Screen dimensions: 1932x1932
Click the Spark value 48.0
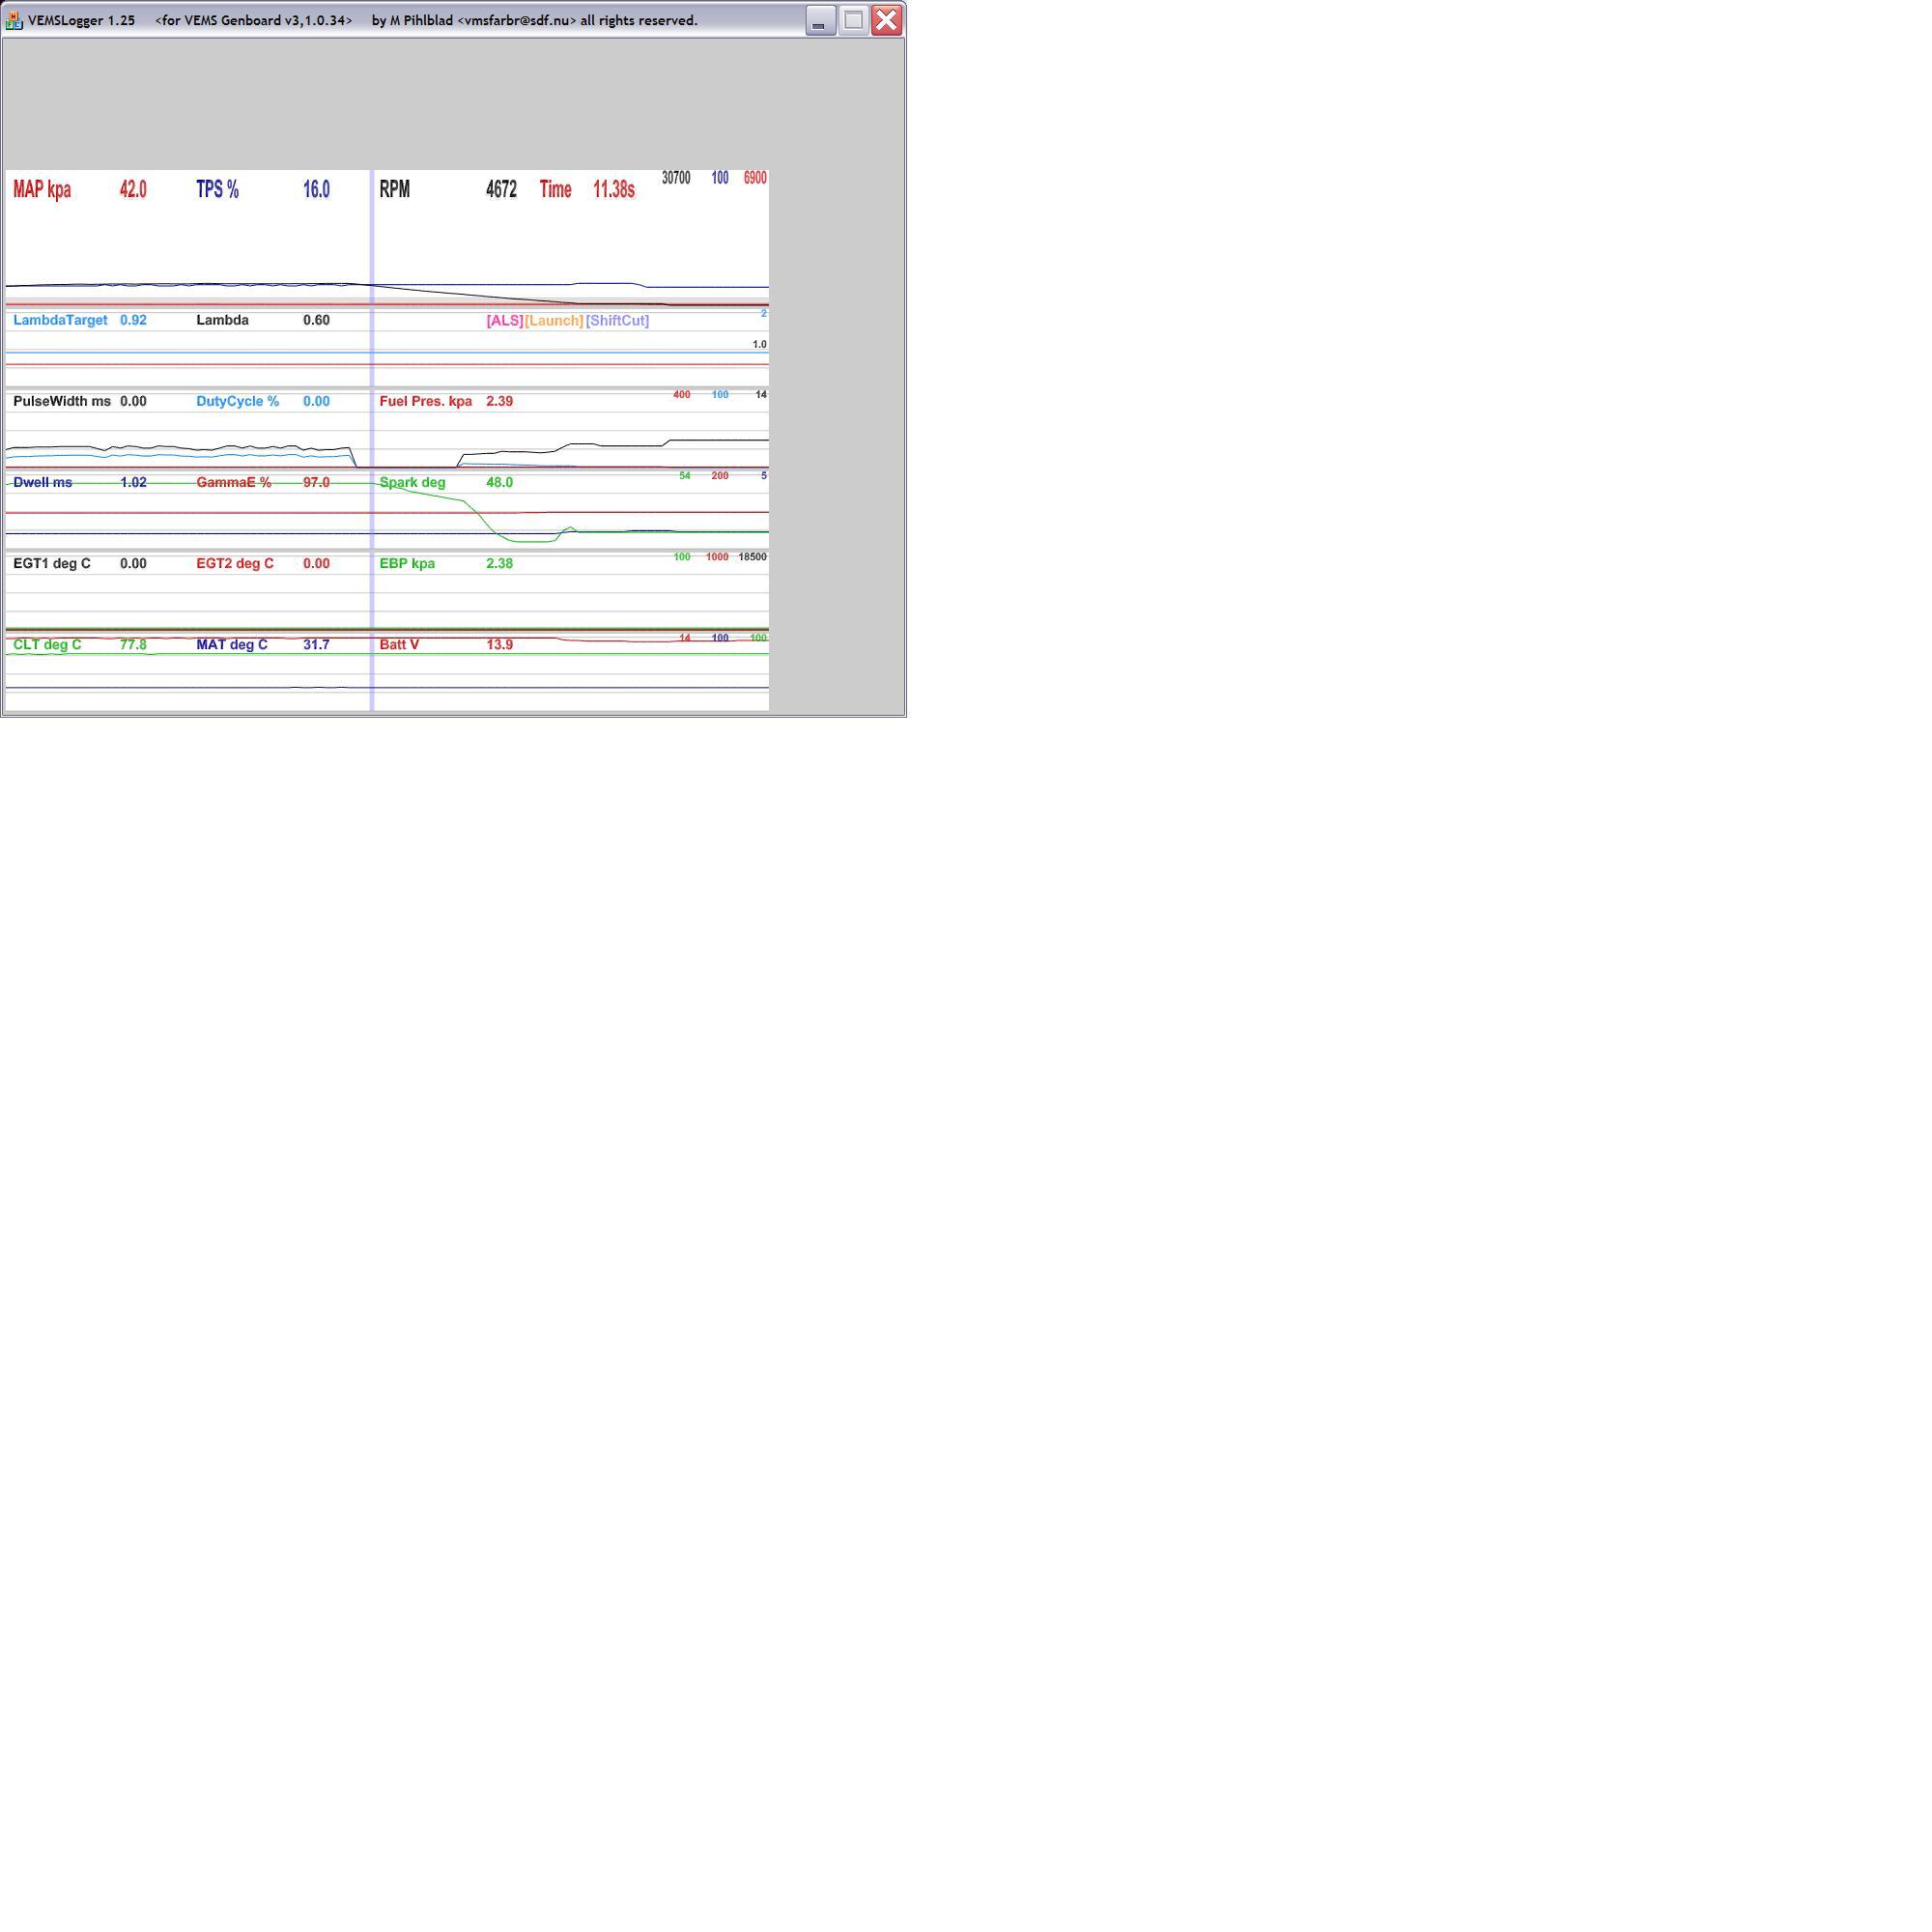coord(499,483)
